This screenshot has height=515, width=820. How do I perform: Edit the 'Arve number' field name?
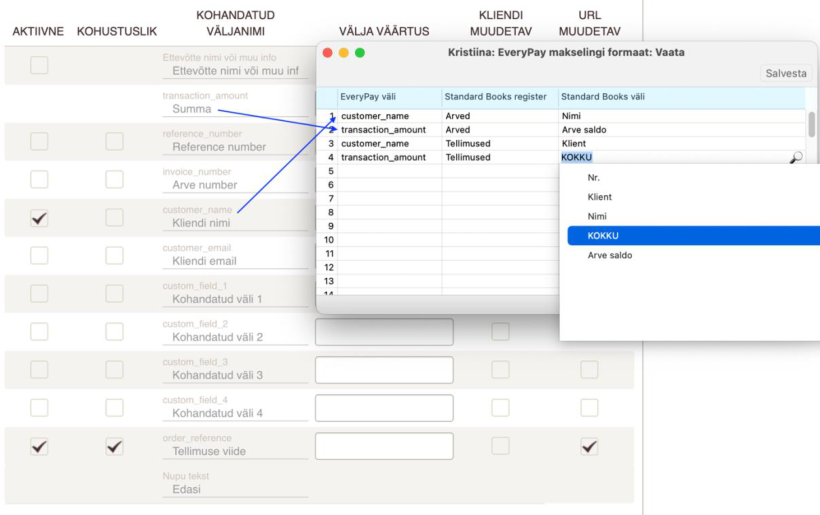[x=235, y=185]
